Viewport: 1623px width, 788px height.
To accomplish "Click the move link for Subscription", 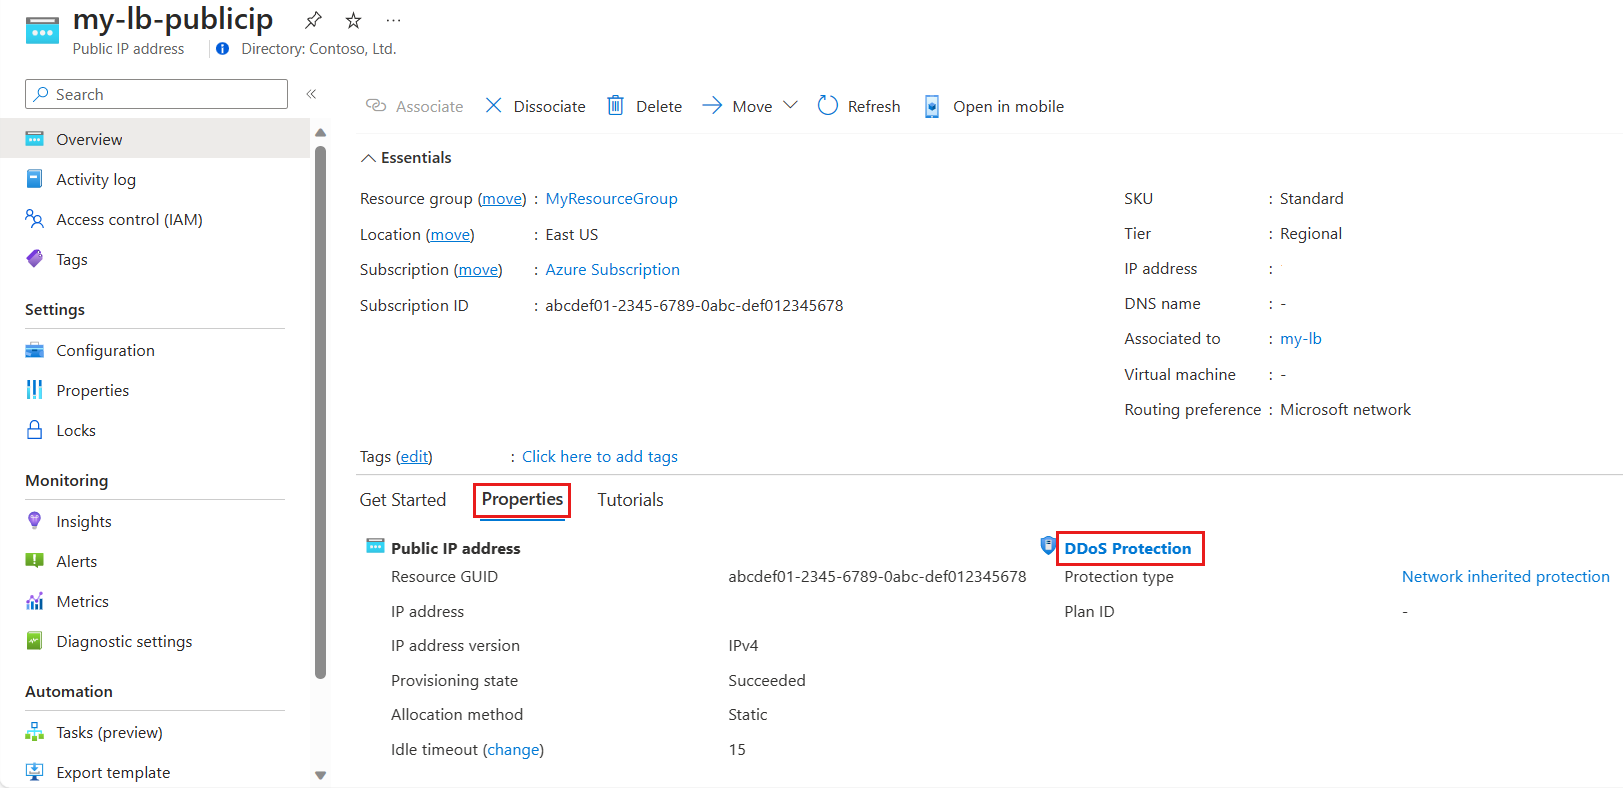I will coord(478,270).
